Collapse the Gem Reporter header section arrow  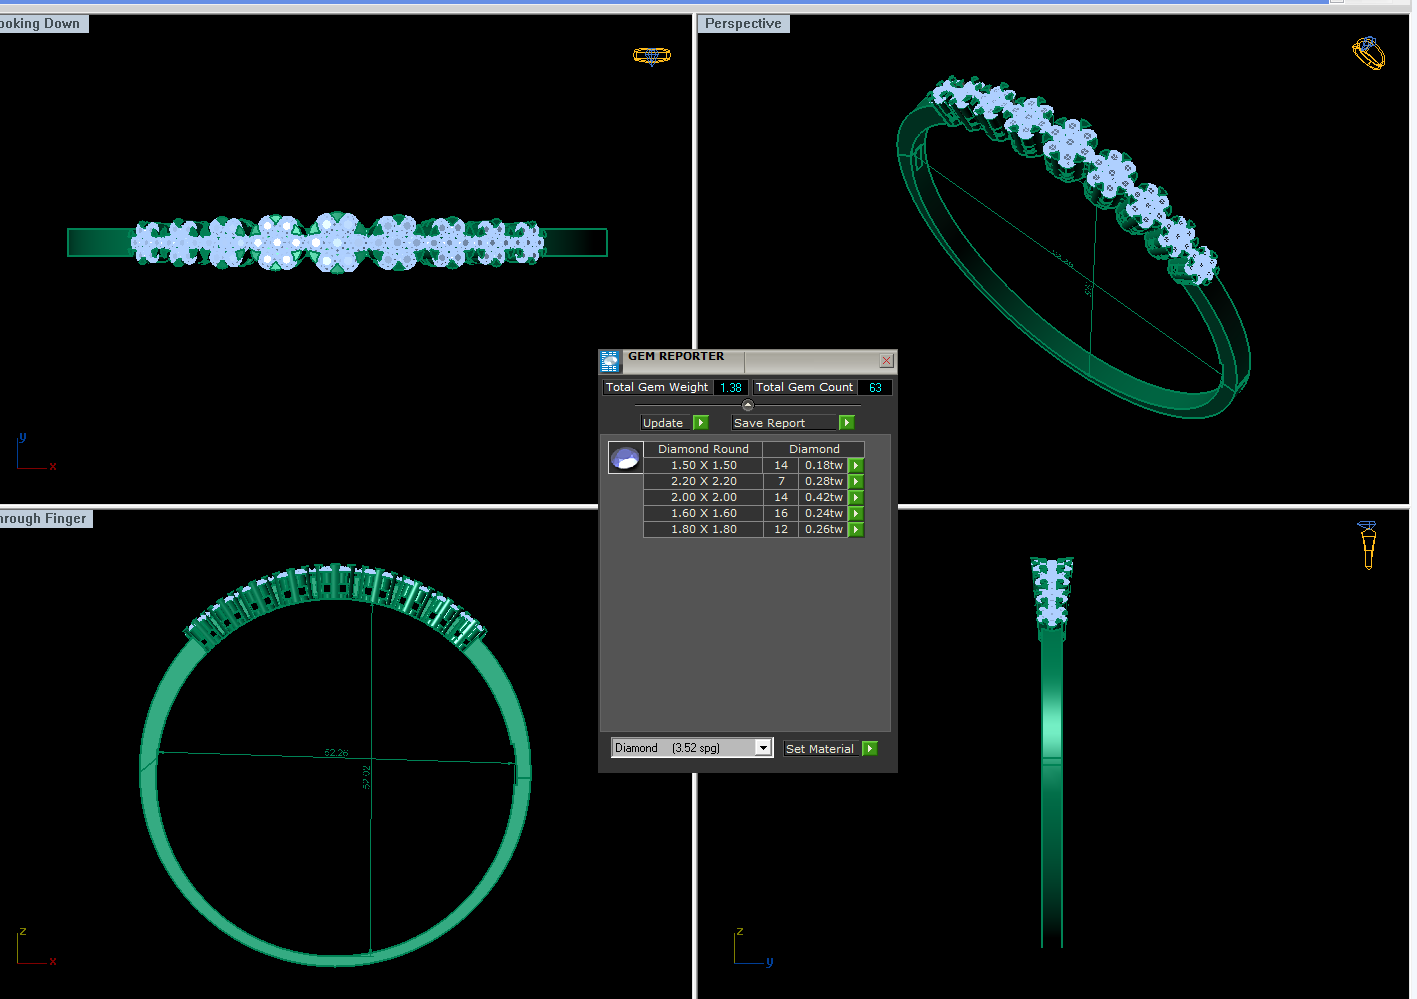click(x=748, y=405)
